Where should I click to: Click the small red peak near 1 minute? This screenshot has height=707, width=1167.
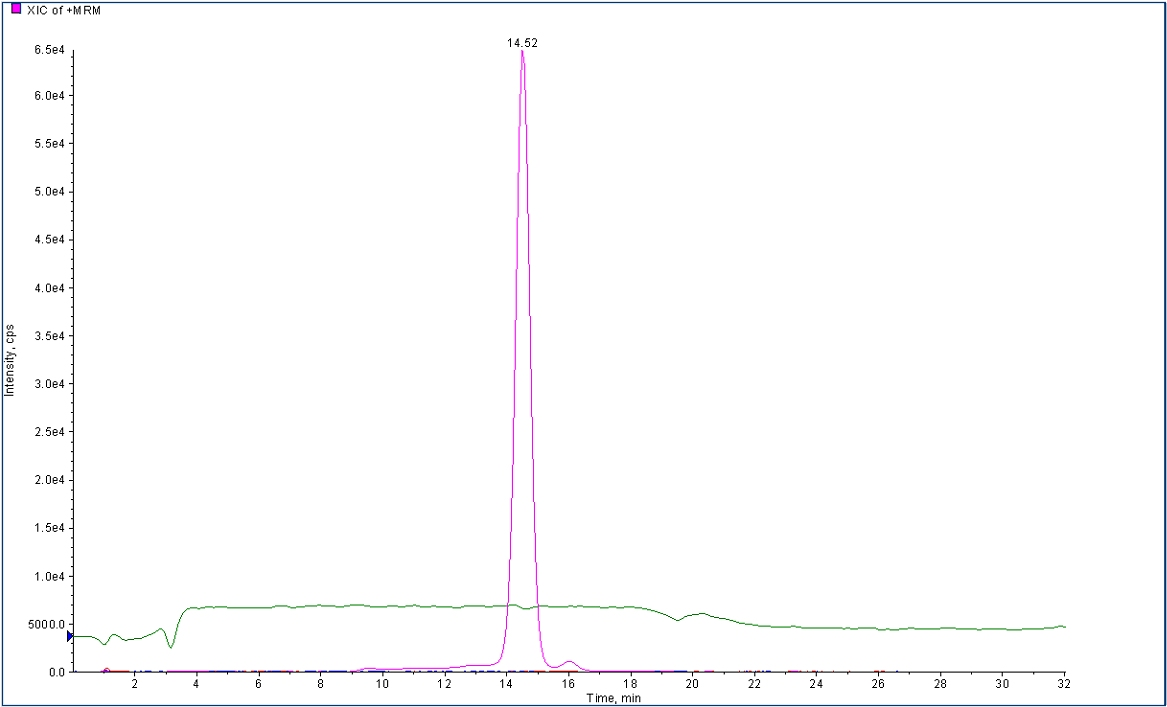point(107,669)
